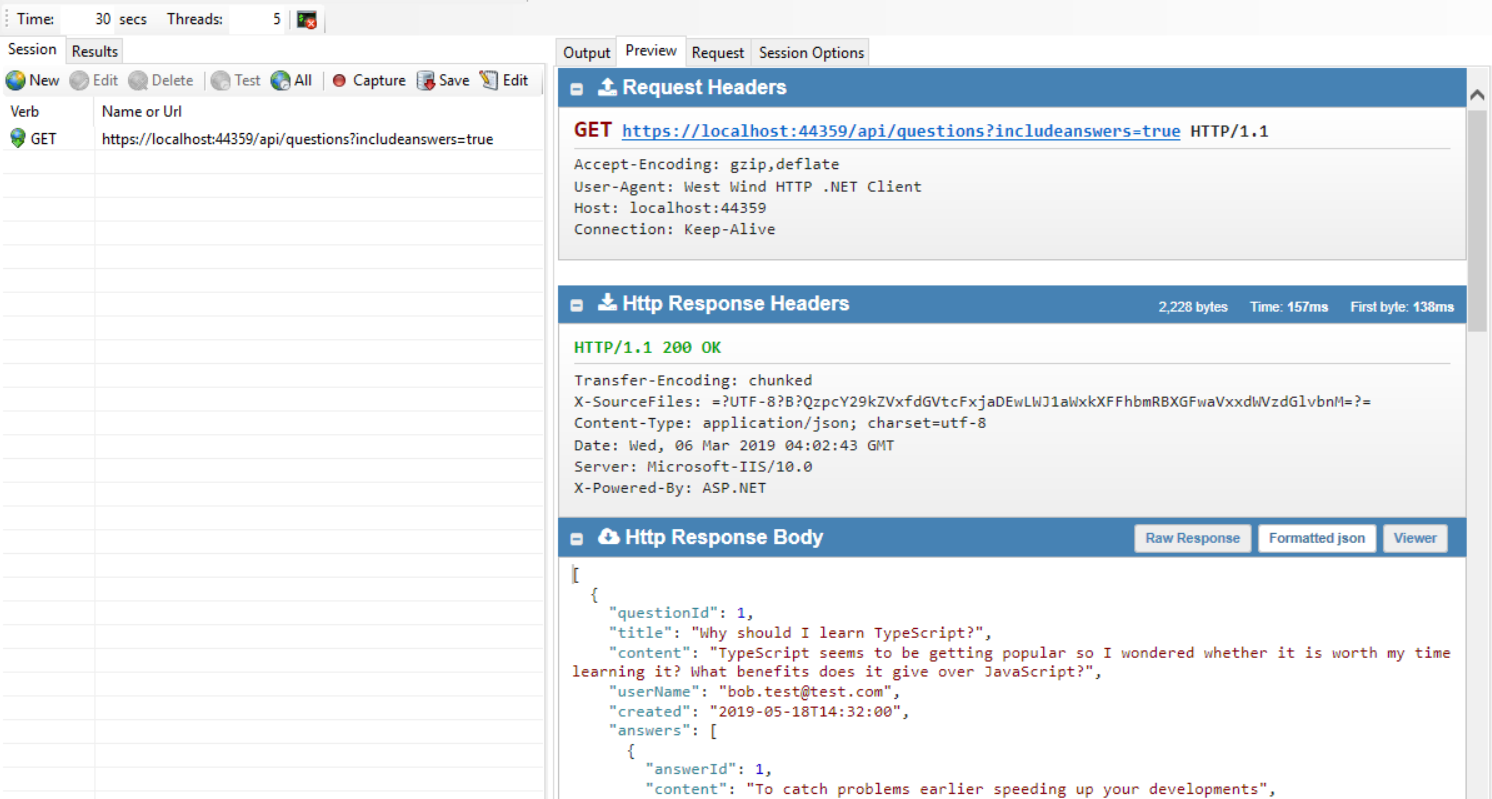Click the Formatted json button
The height and width of the screenshot is (799, 1492).
[1316, 538]
